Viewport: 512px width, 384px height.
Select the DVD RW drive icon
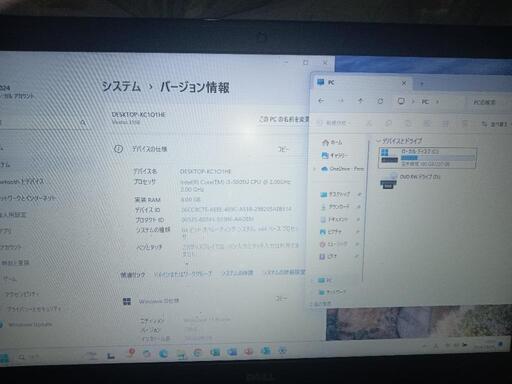[388, 181]
